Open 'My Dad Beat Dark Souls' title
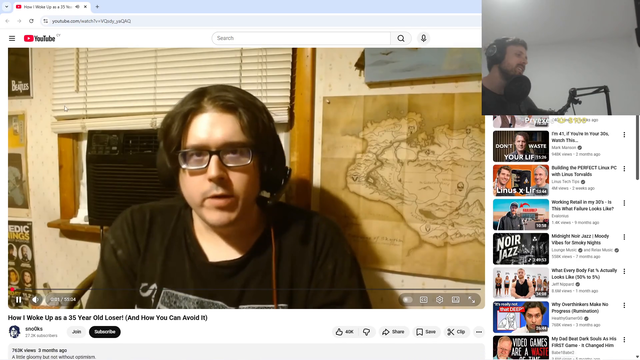The width and height of the screenshot is (640, 360). pyautogui.click(x=584, y=342)
